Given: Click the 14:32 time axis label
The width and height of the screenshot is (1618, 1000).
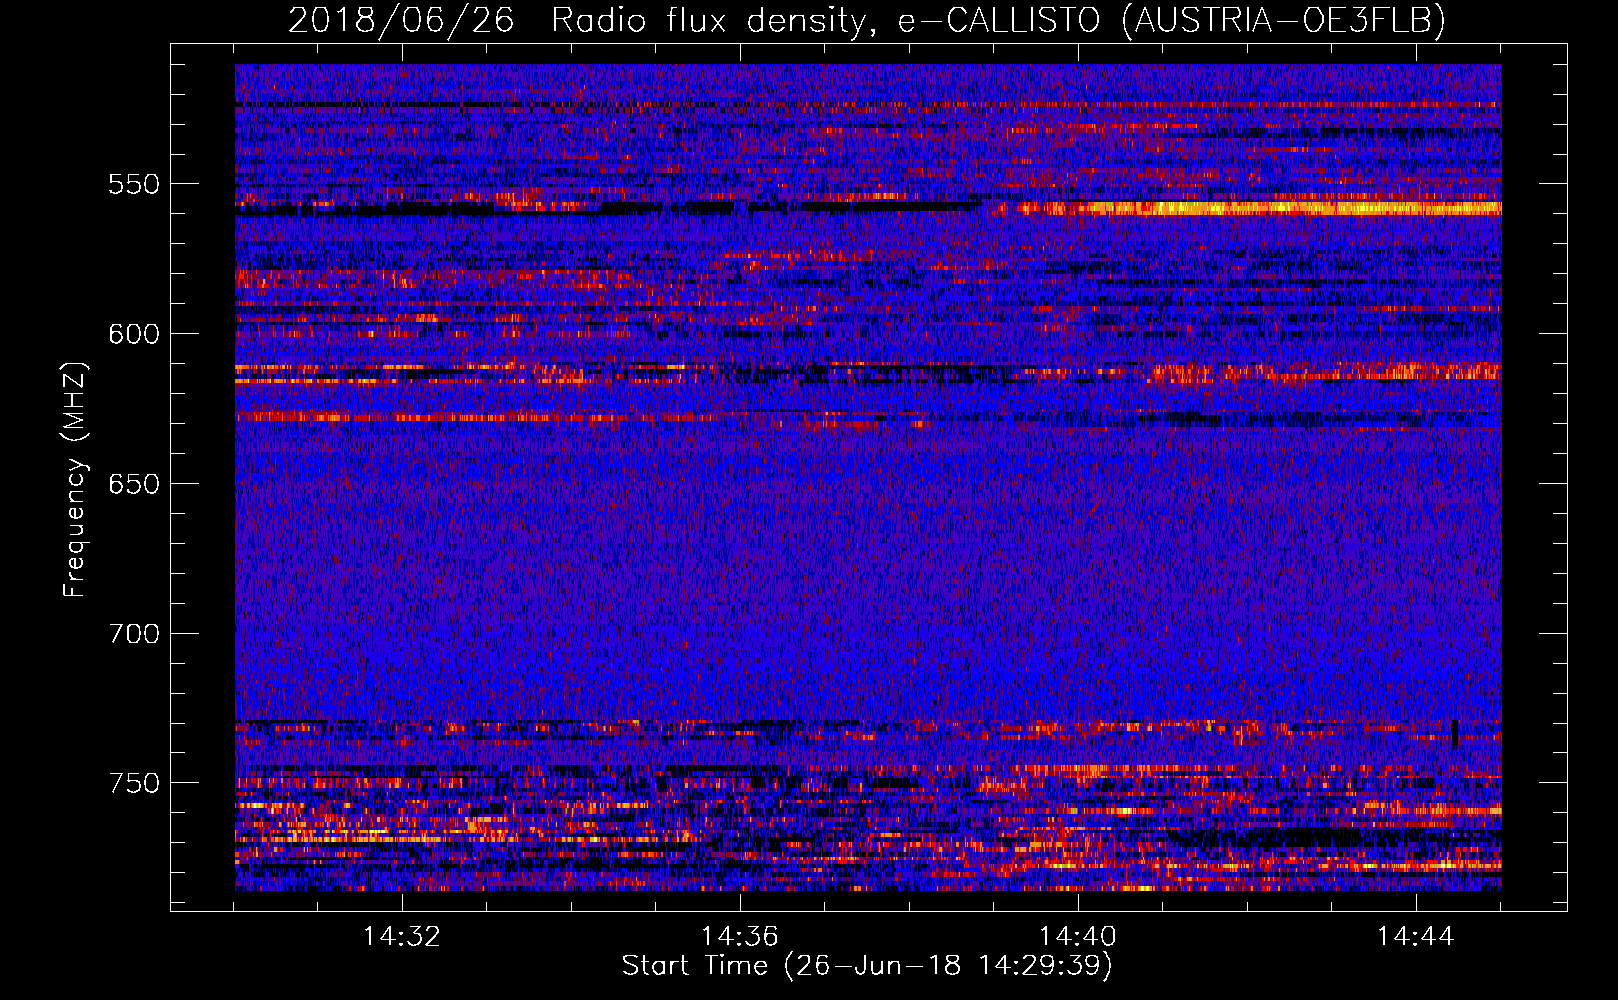Looking at the screenshot, I should click(x=402, y=937).
